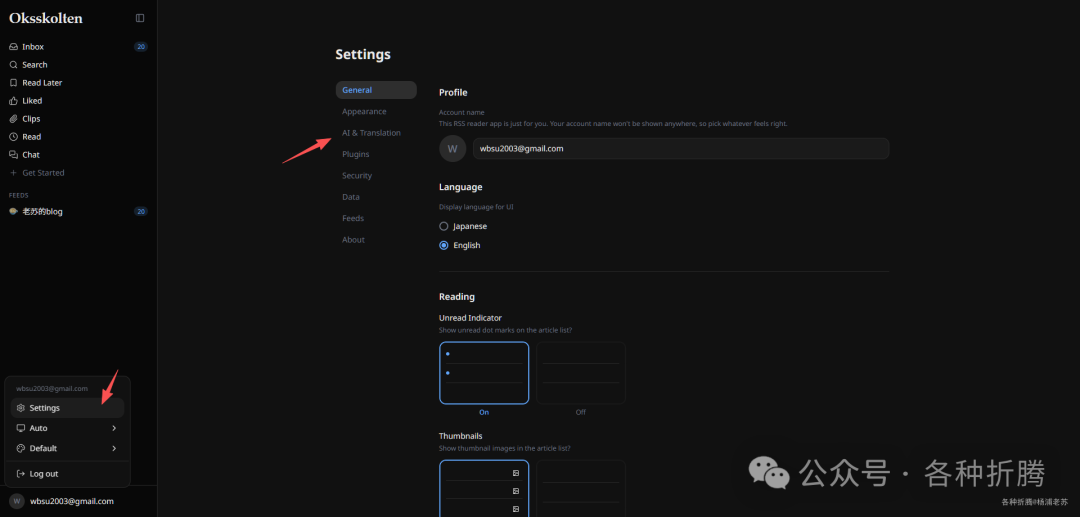
Task: Open Settings from the account popup menu
Action: click(x=68, y=408)
